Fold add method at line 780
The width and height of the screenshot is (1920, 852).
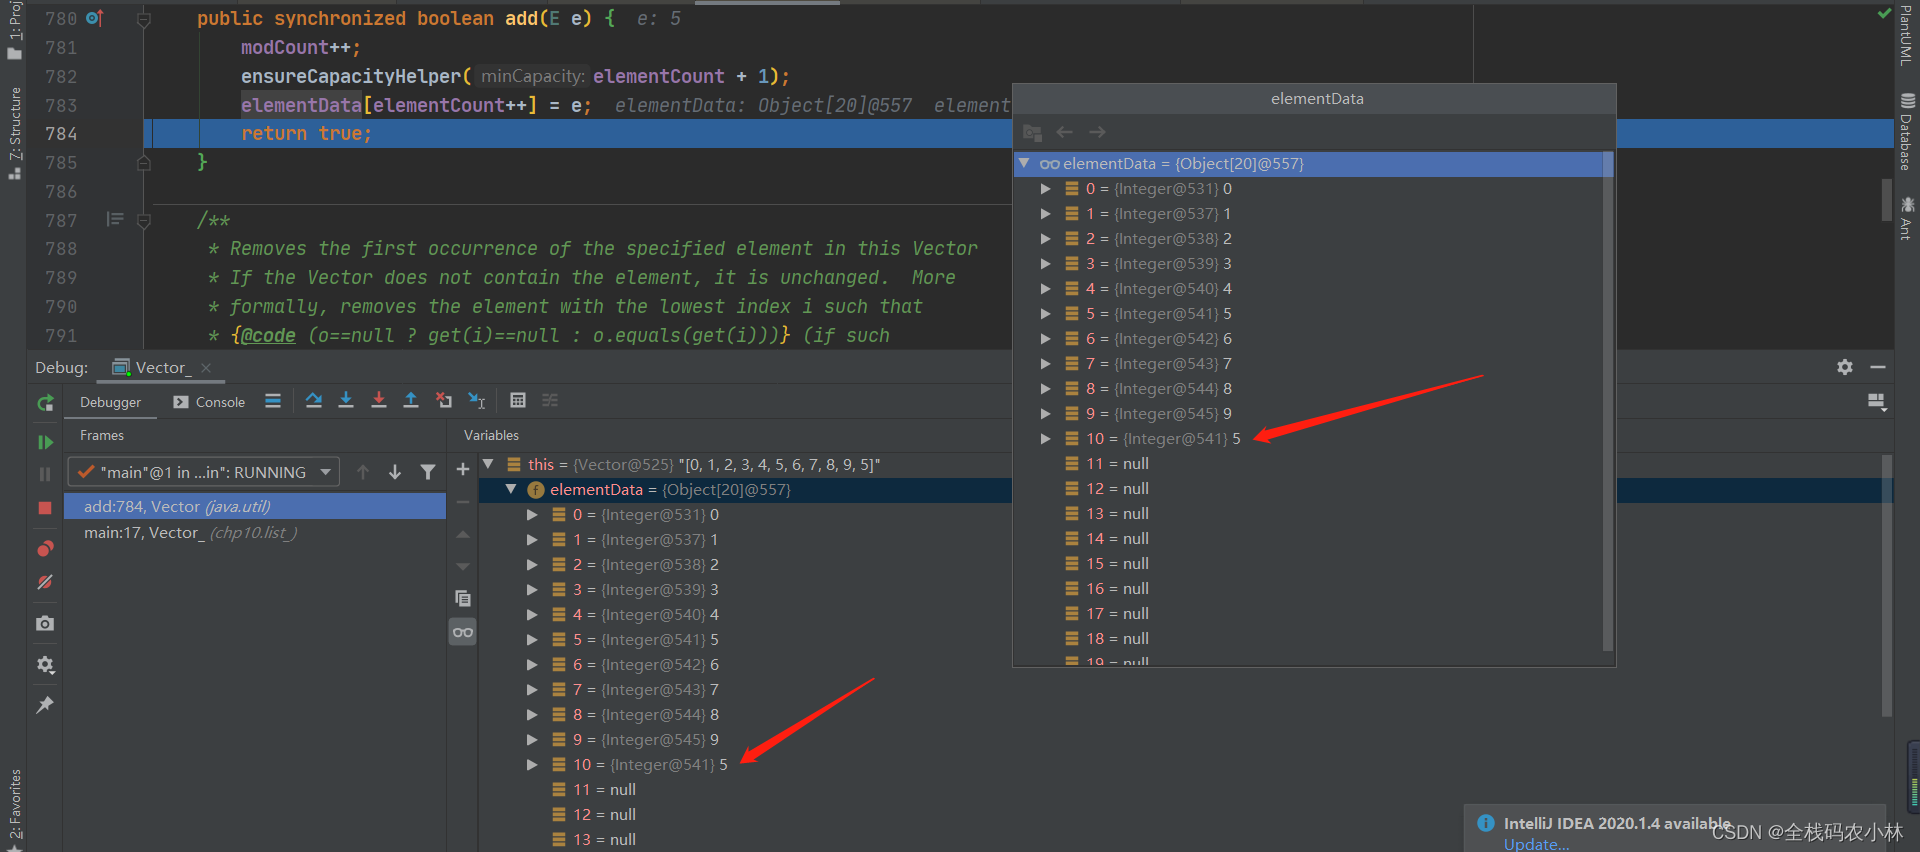click(x=144, y=19)
